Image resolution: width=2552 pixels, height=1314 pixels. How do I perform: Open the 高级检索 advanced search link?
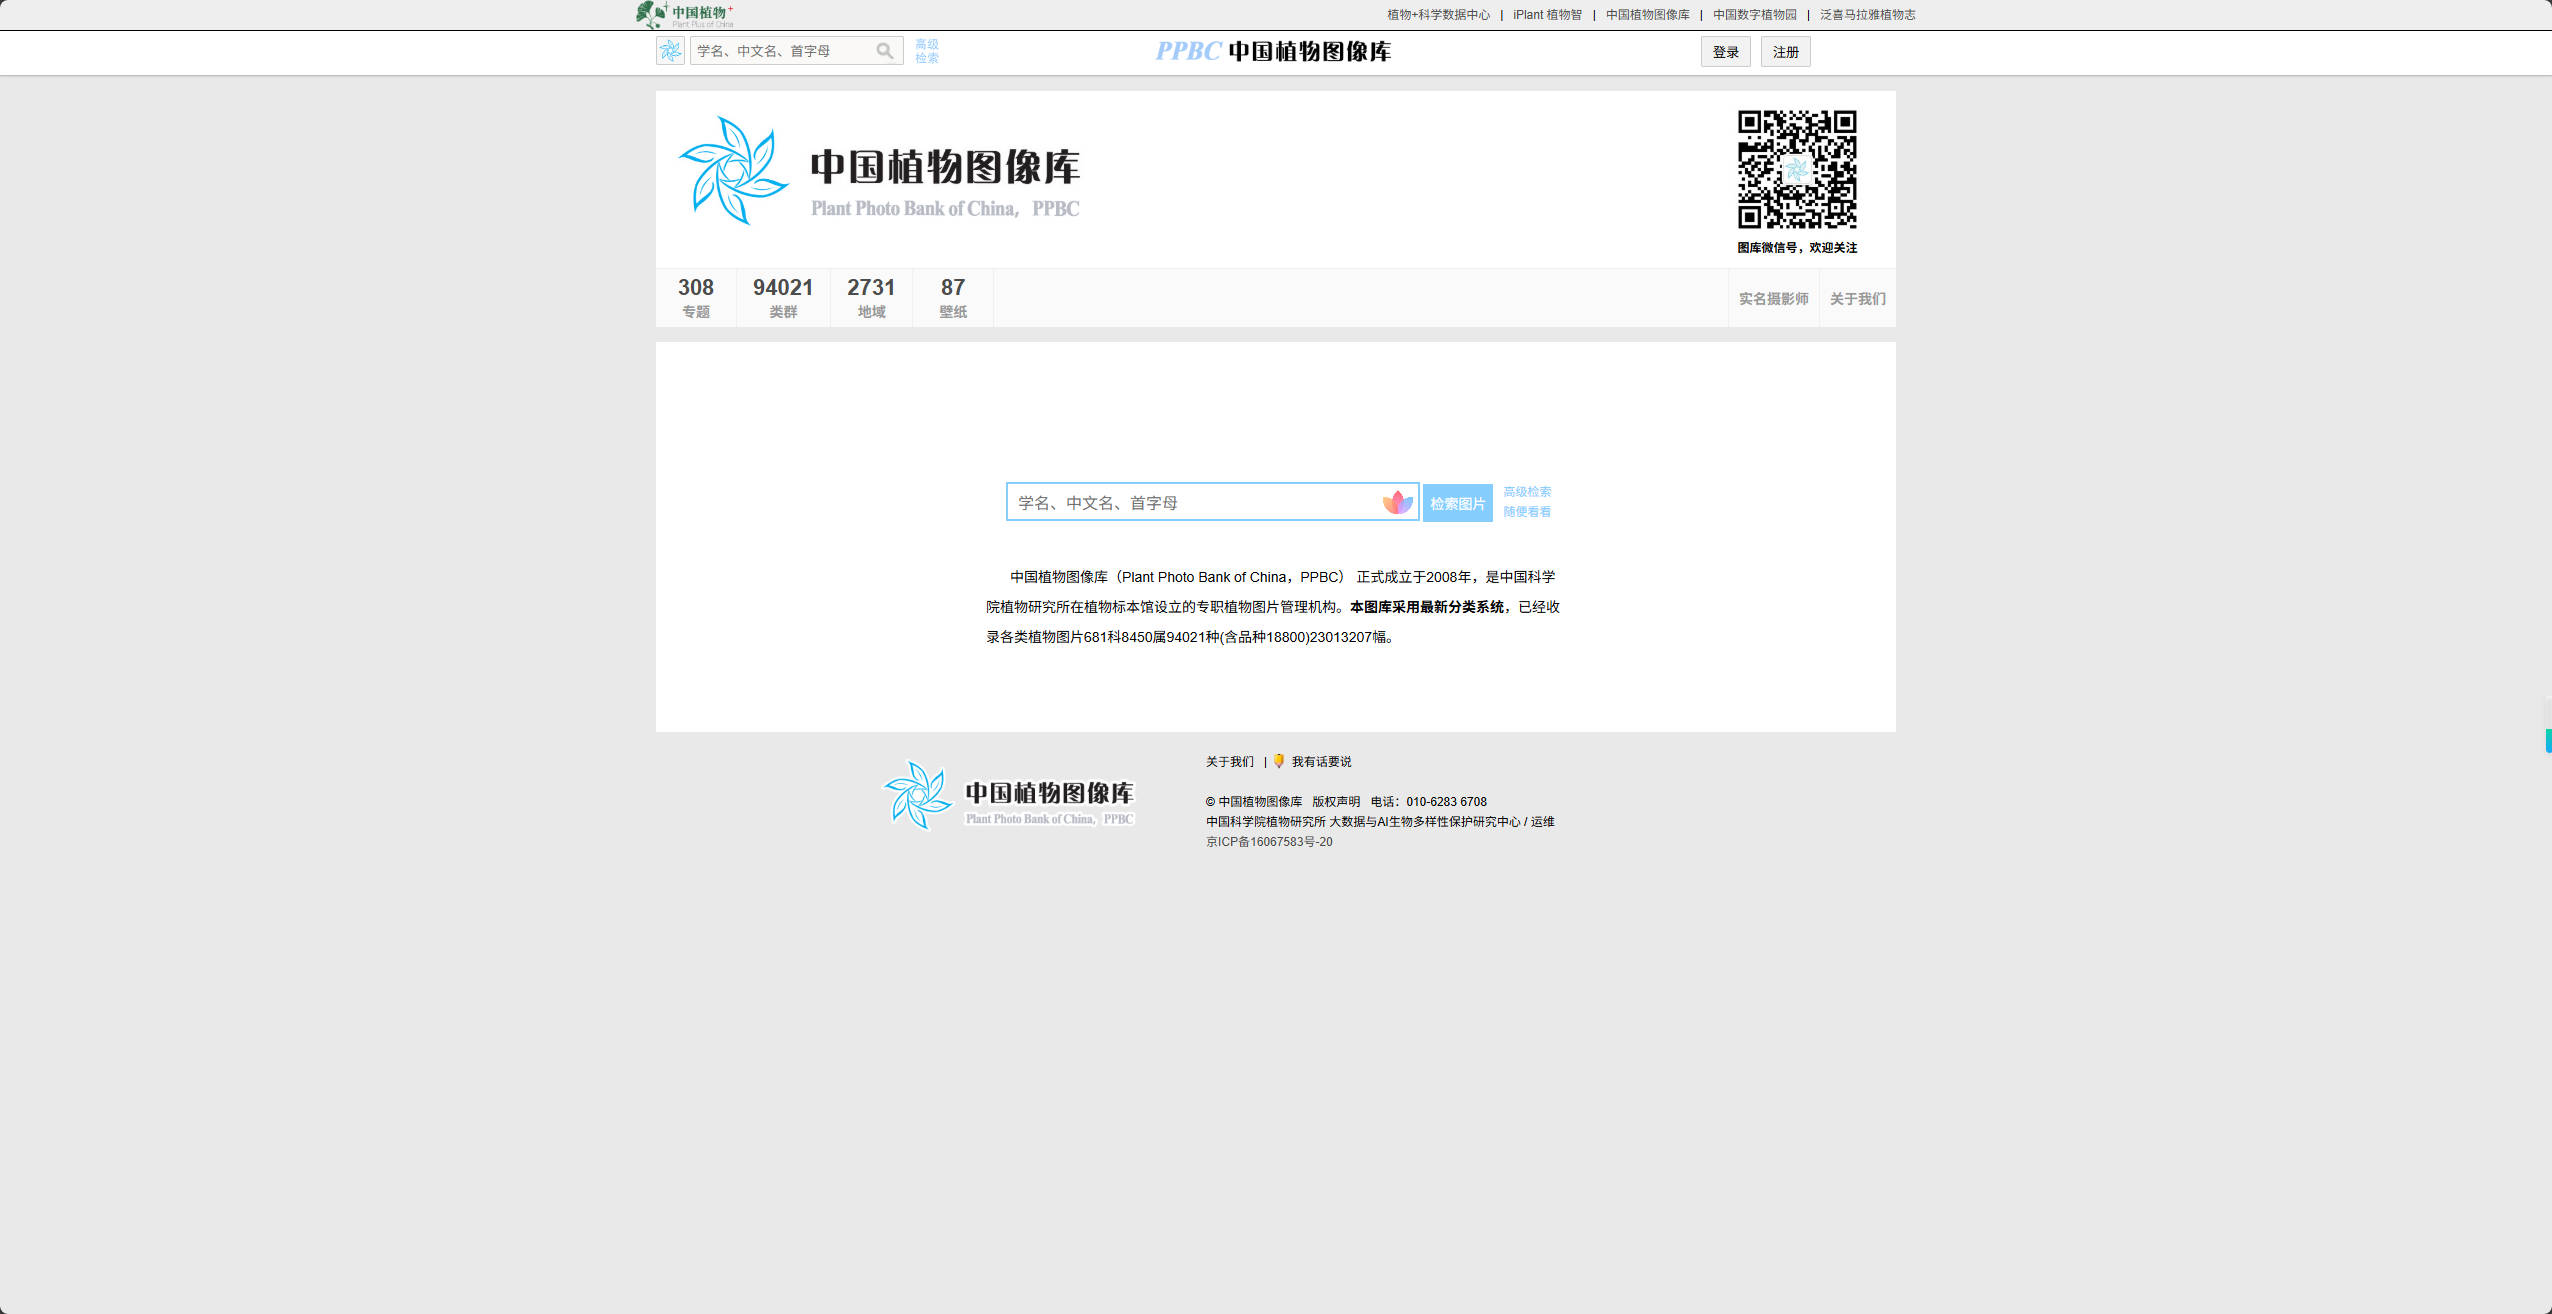pos(1526,491)
